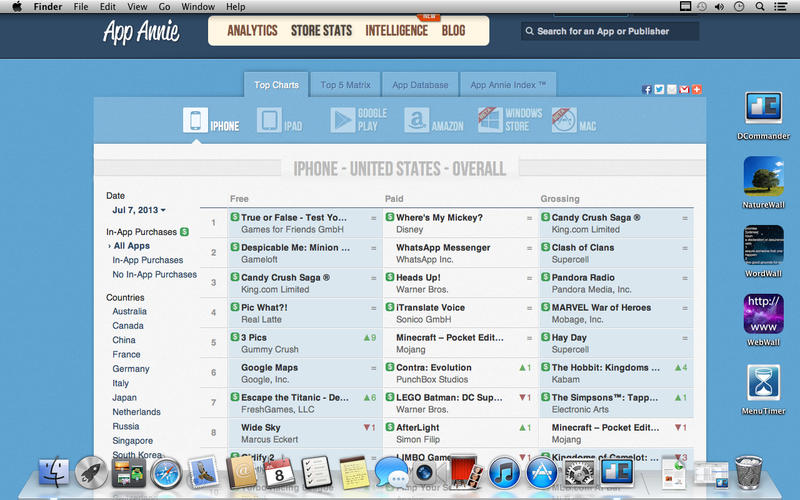Go to STORE STATS in the navigation
Image resolution: width=800 pixels, height=500 pixels.
point(321,31)
